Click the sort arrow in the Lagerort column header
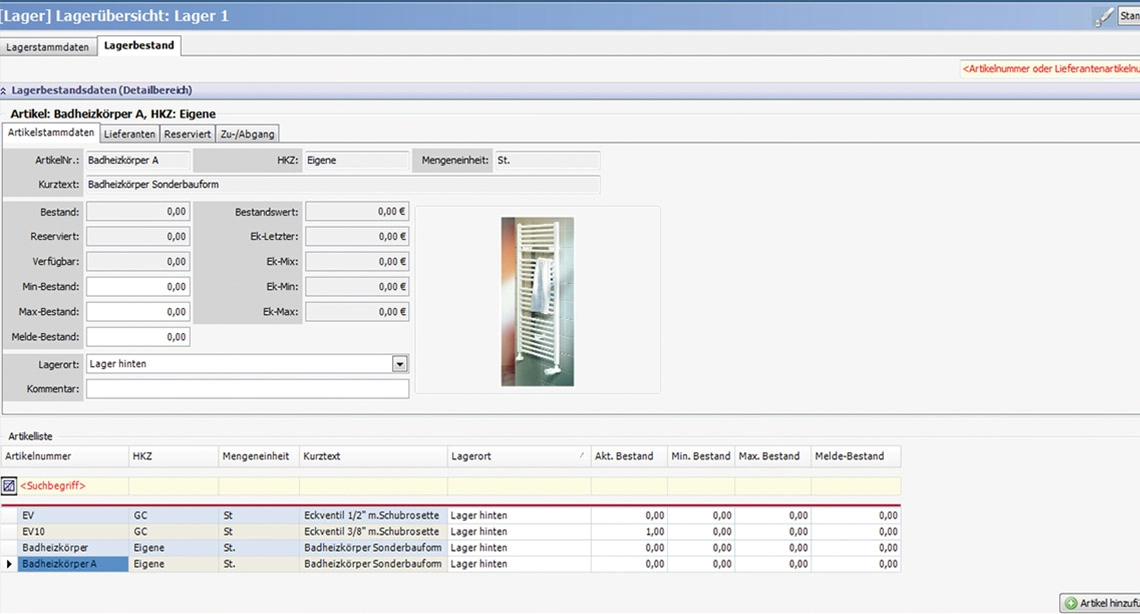The width and height of the screenshot is (1140, 614). point(582,456)
